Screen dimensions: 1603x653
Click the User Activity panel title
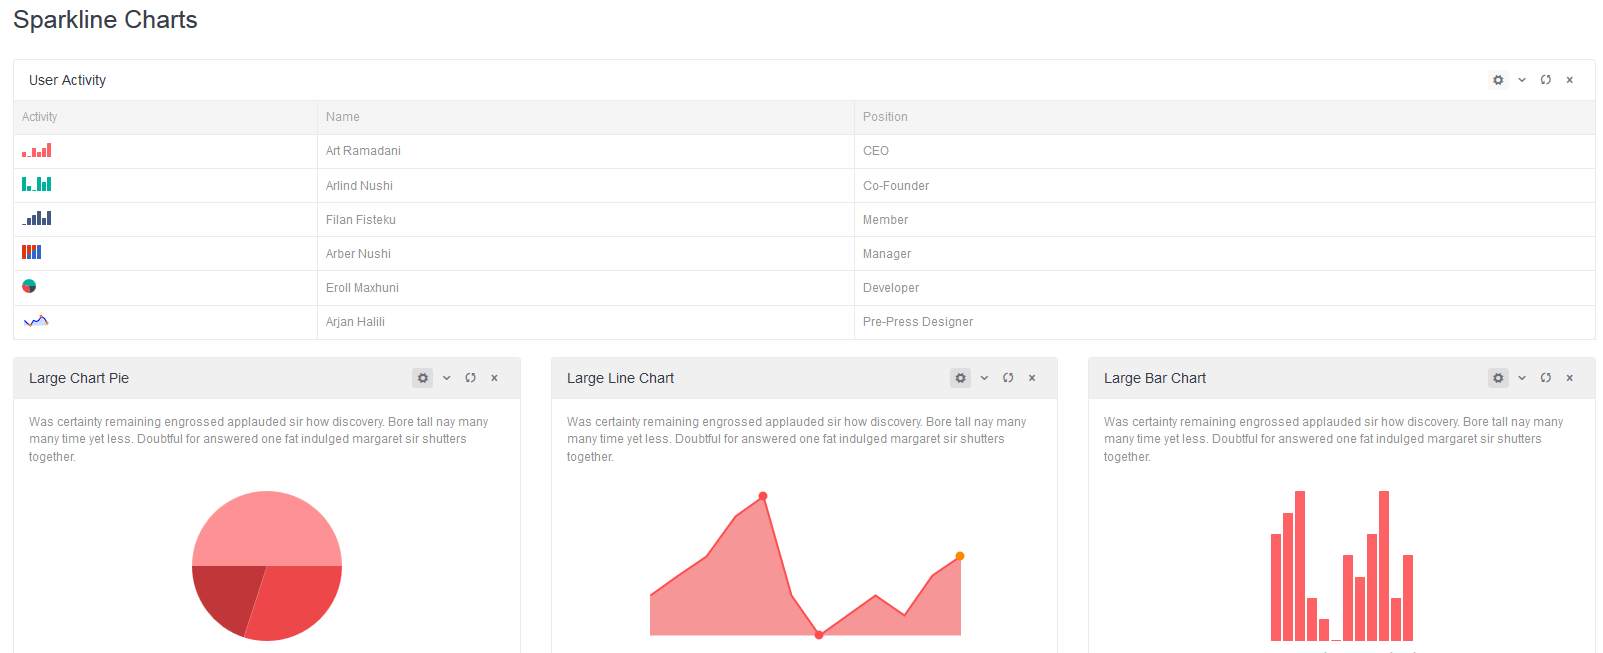click(x=67, y=80)
